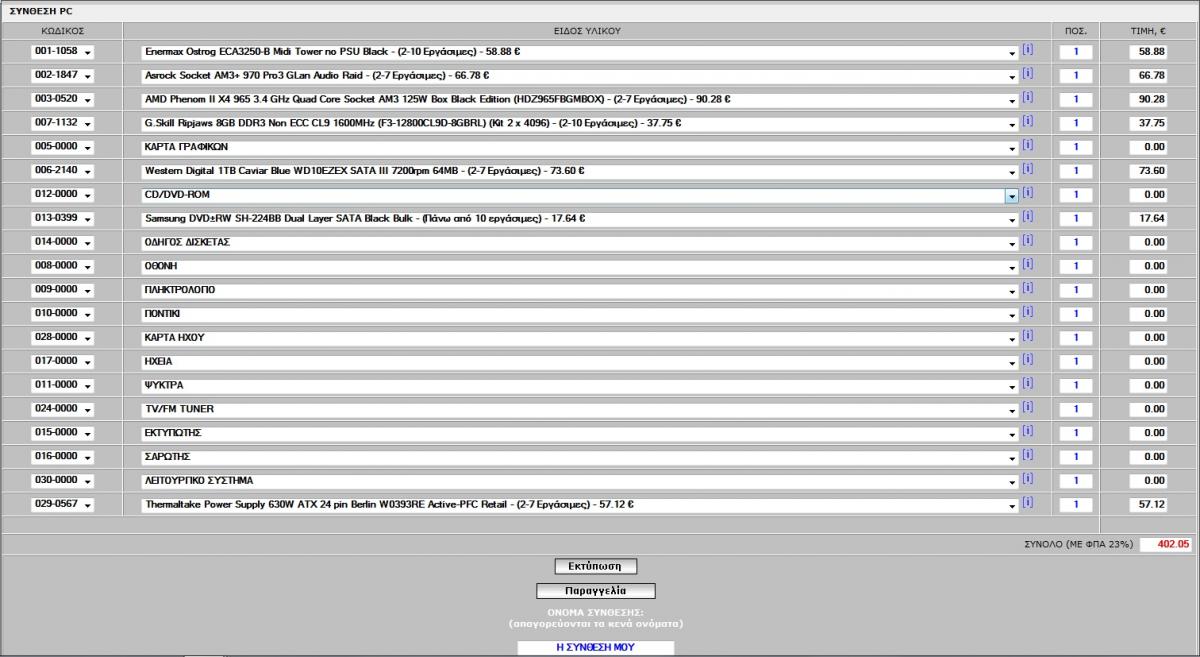This screenshot has width=1200, height=657.
Task: Click the ΣΥΝΘΕΣΗ PC title text
Action: (40, 9)
